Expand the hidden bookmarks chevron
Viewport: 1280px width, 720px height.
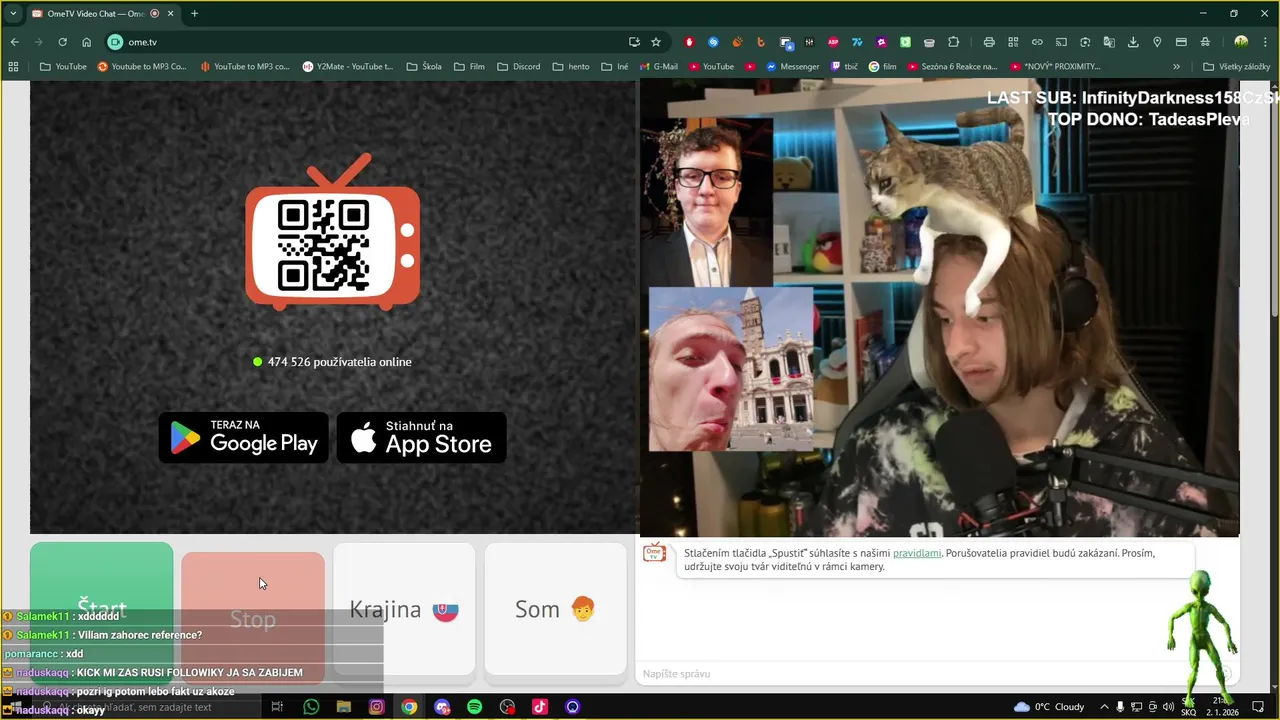(x=1176, y=67)
